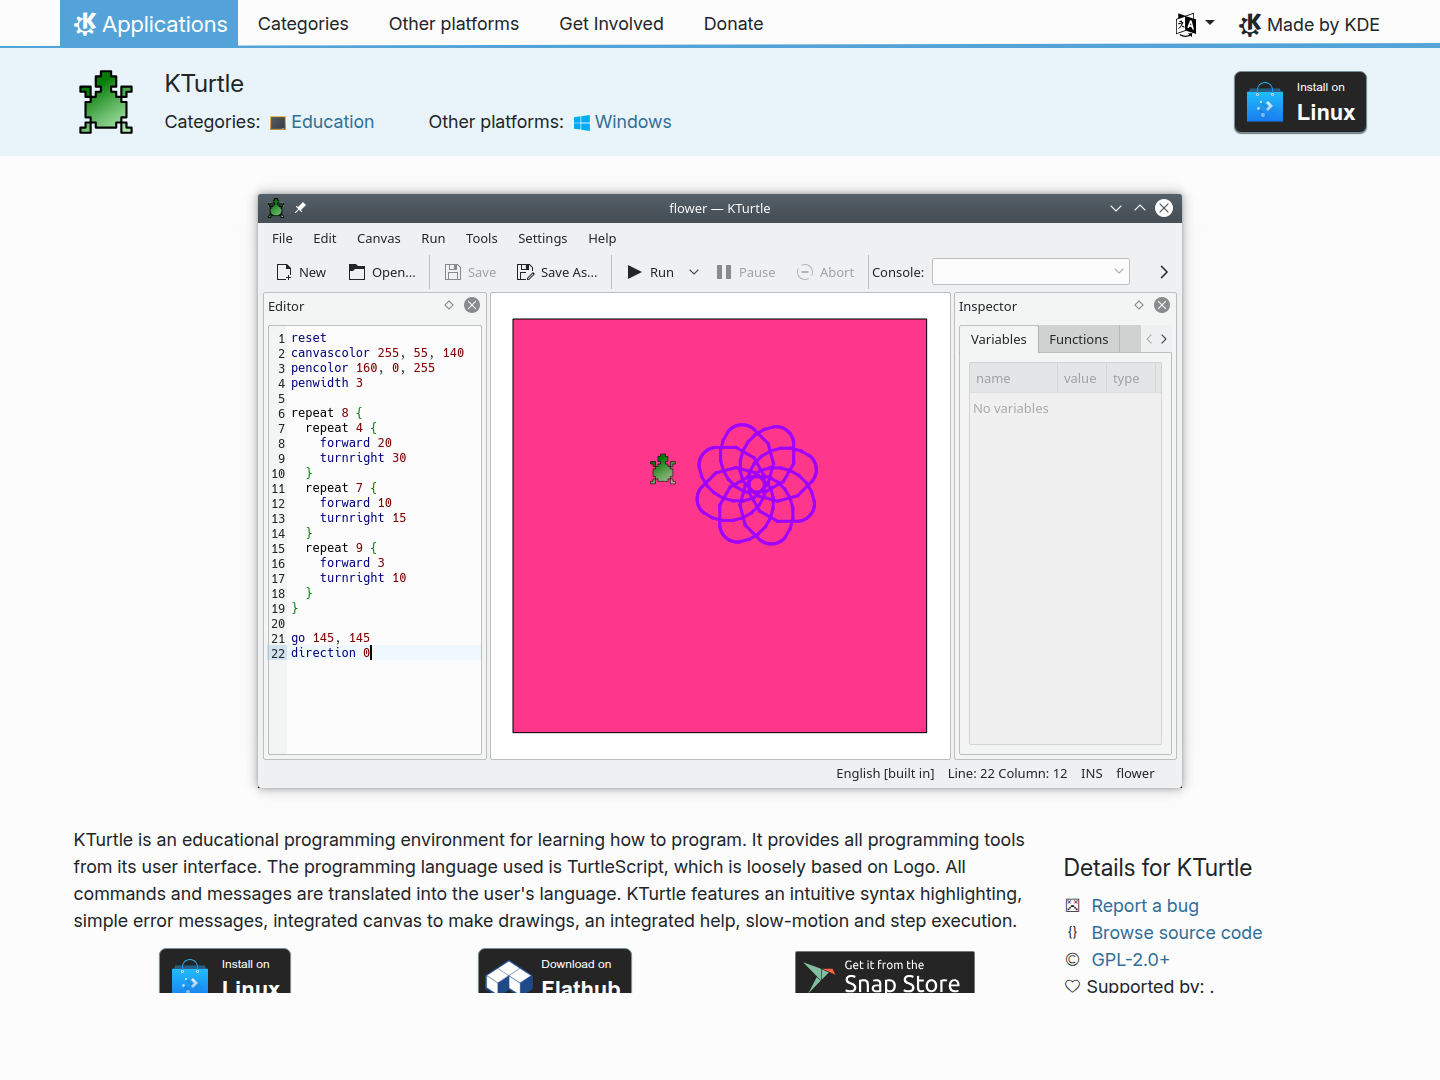Screen dimensions: 1440x1080
Task: Click the Abort circle icon
Action: (805, 272)
